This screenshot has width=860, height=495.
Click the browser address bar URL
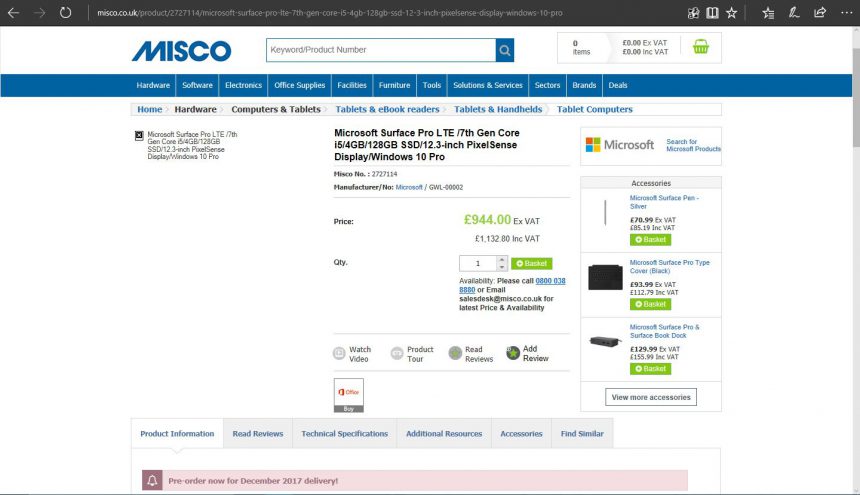(330, 13)
